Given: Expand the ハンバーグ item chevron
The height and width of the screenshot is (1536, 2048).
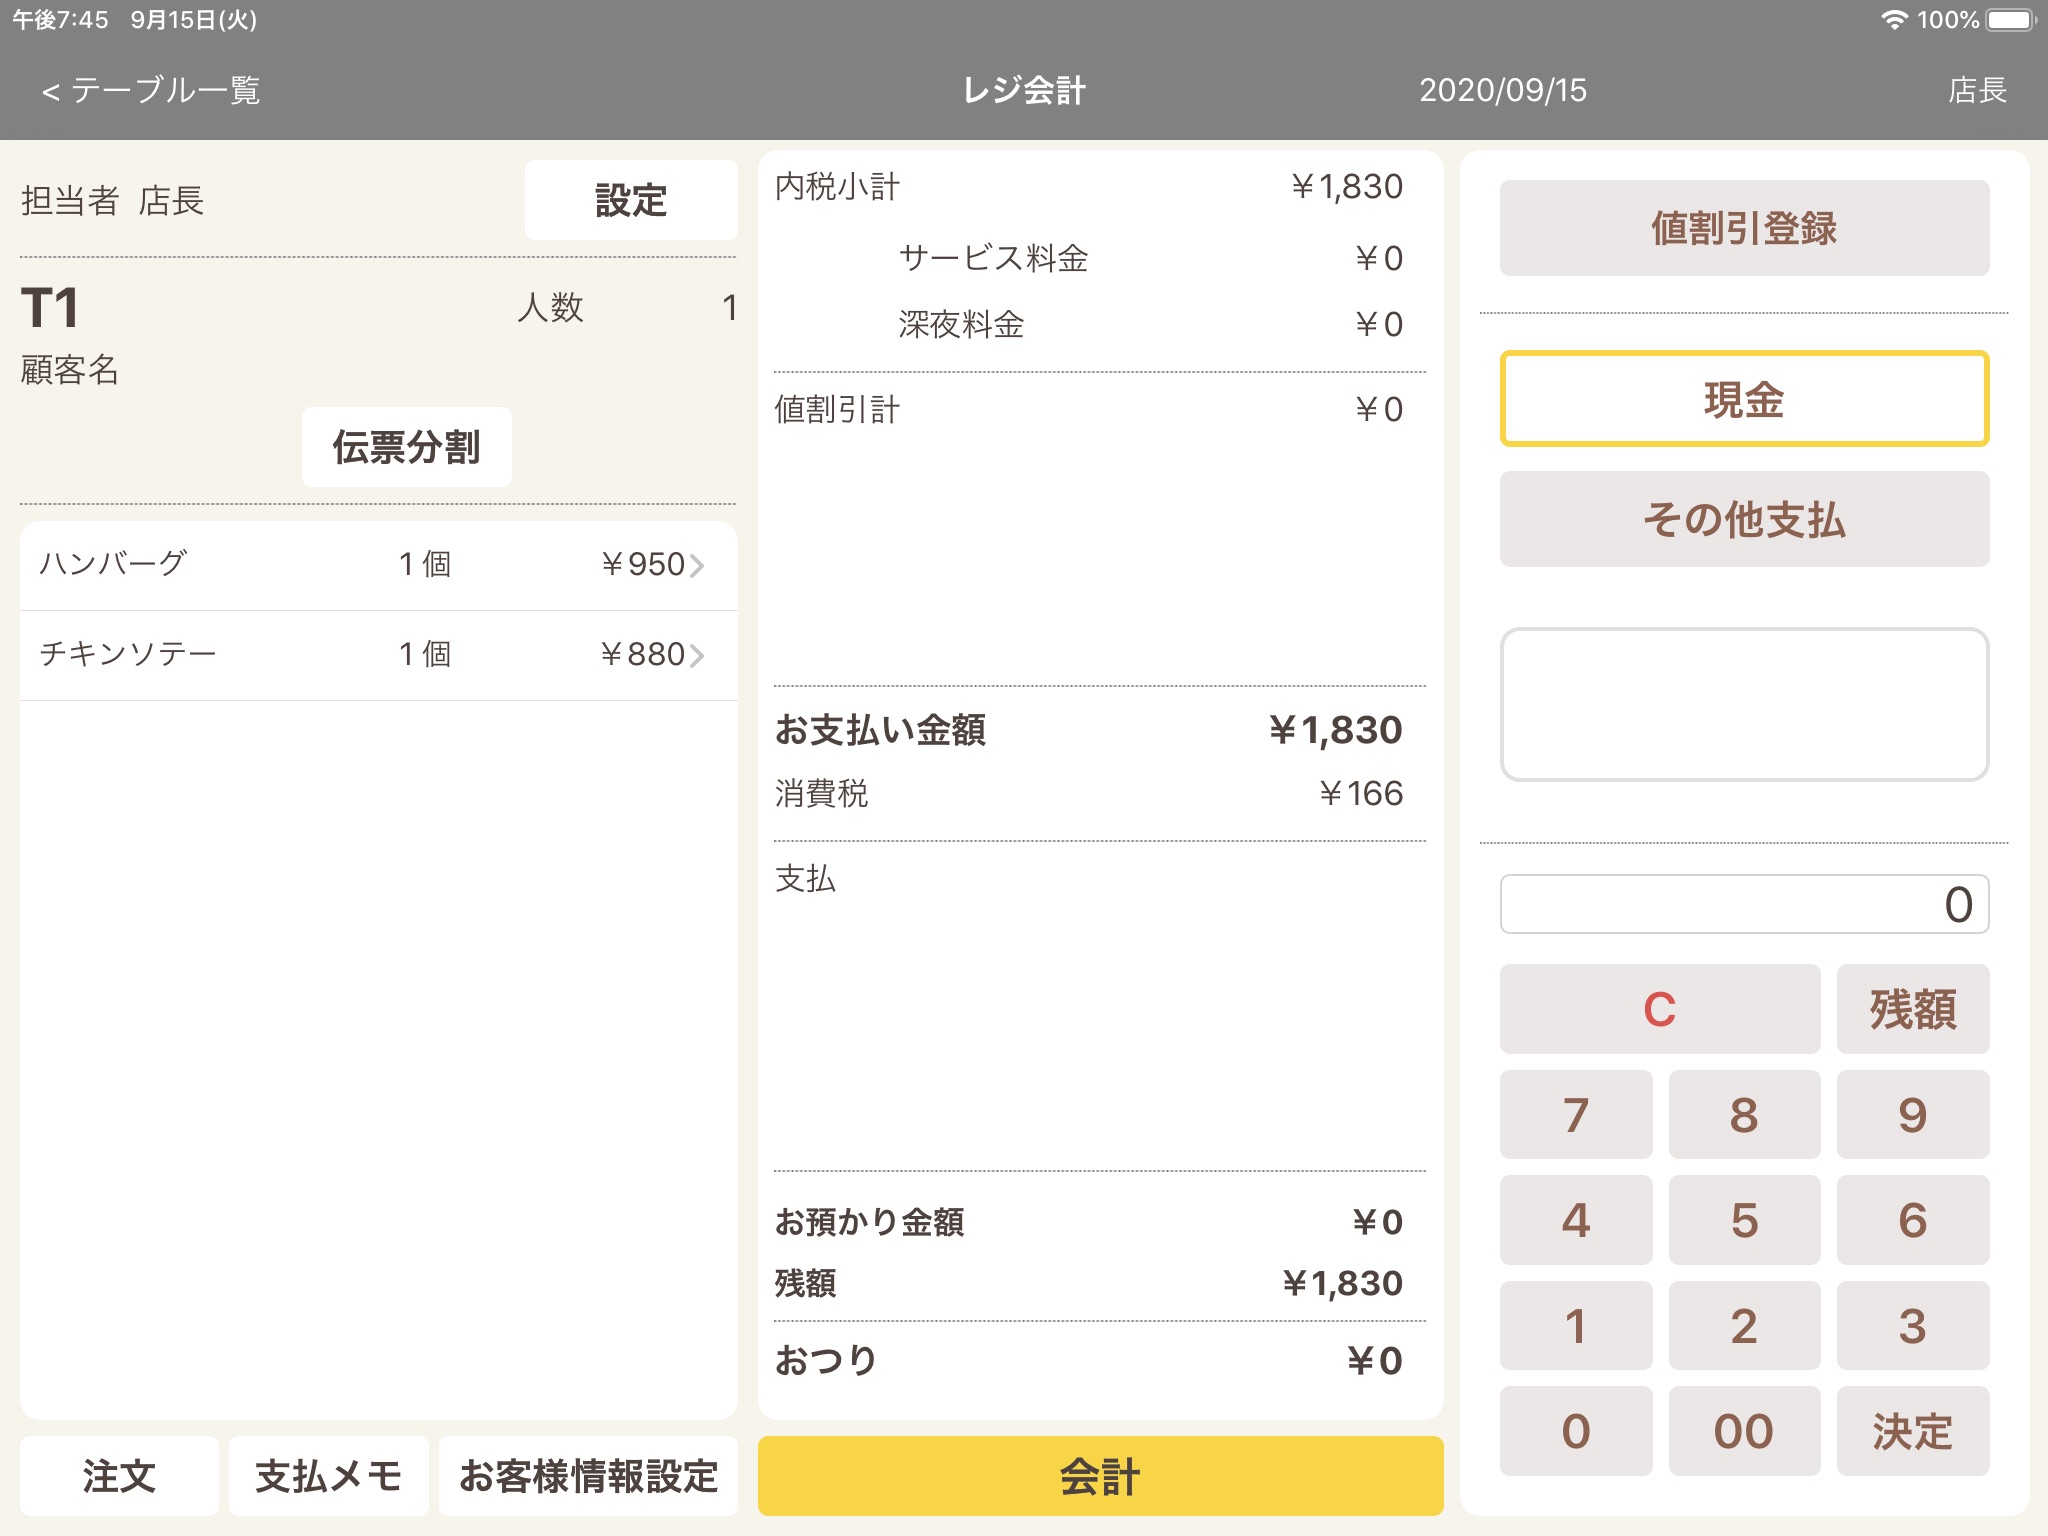Looking at the screenshot, I should pyautogui.click(x=697, y=566).
